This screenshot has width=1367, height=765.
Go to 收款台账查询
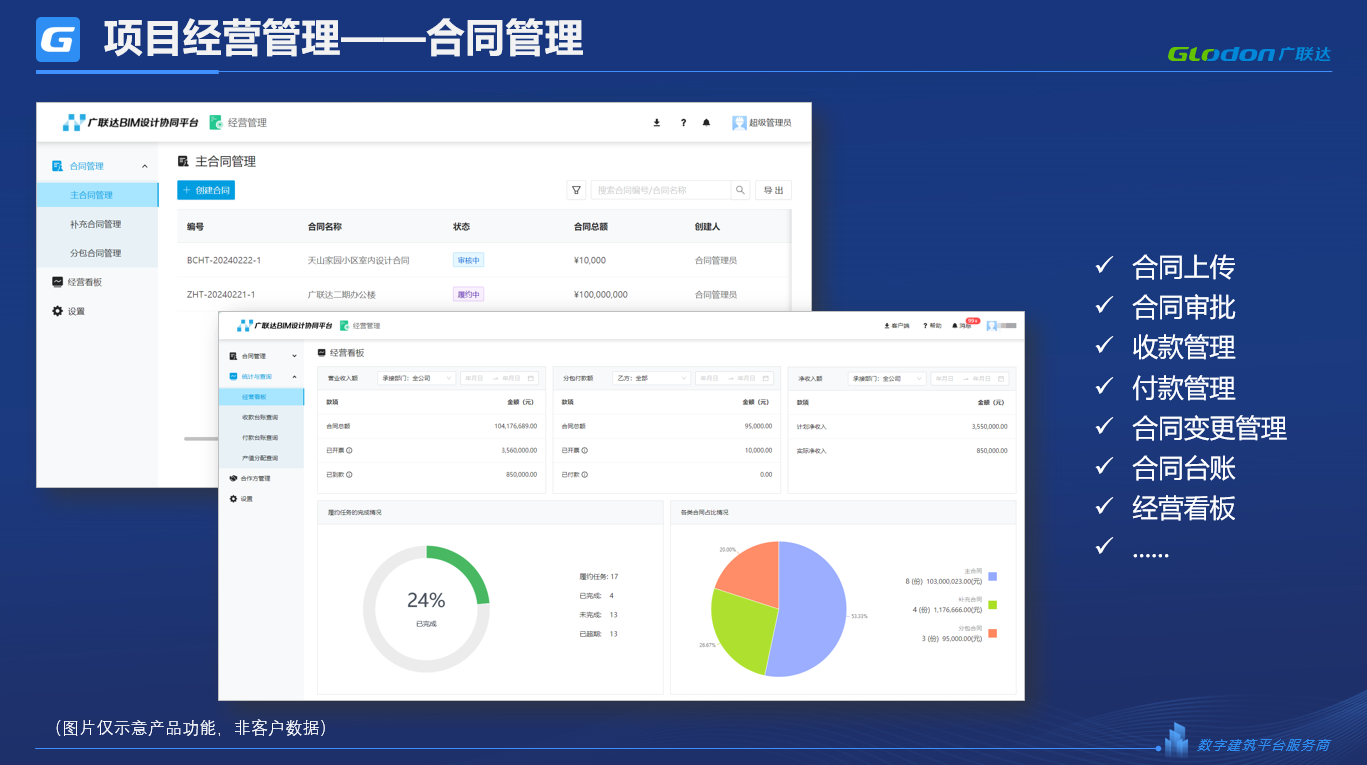pyautogui.click(x=261, y=417)
